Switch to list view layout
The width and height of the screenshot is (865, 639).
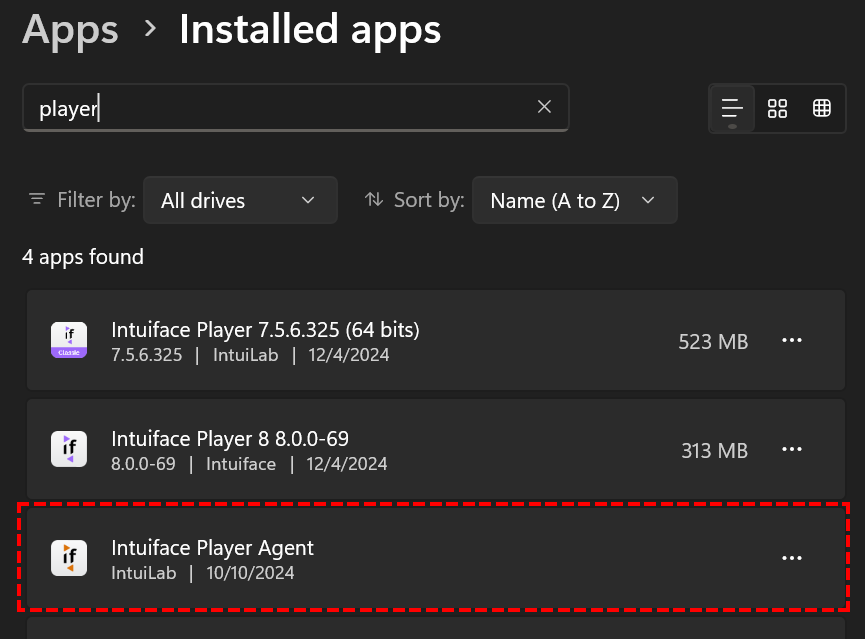point(732,108)
